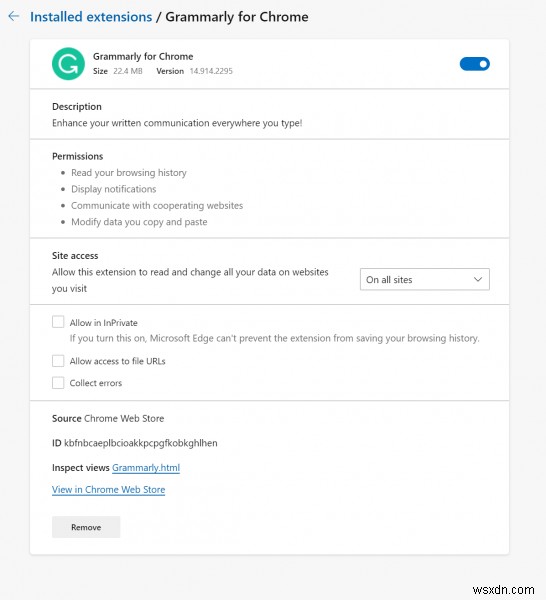Click Read your browsing history permission
The height and width of the screenshot is (600, 546).
point(129,173)
